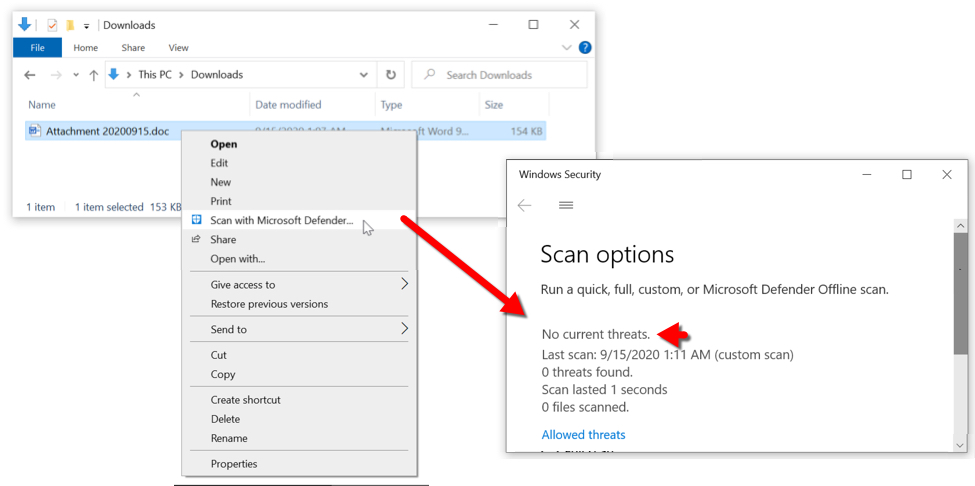Choose Share from the context menu

pyautogui.click(x=300, y=239)
